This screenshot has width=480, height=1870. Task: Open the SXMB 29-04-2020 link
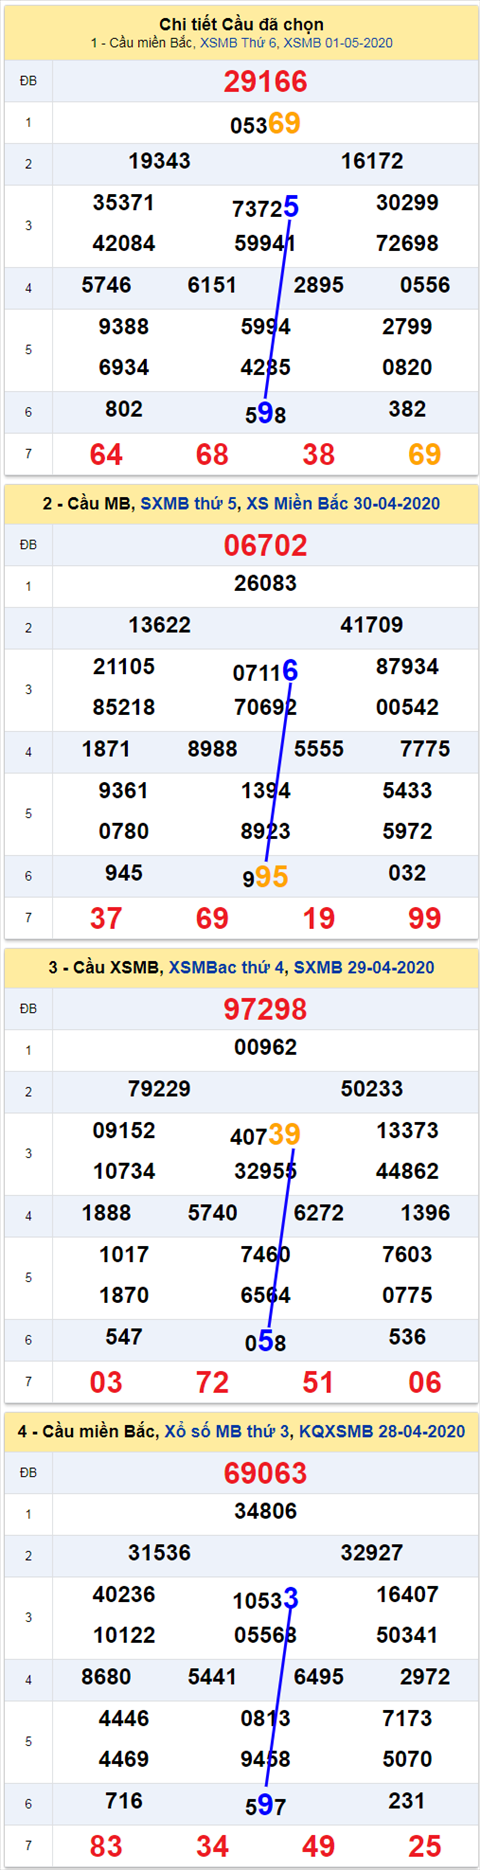click(x=364, y=967)
